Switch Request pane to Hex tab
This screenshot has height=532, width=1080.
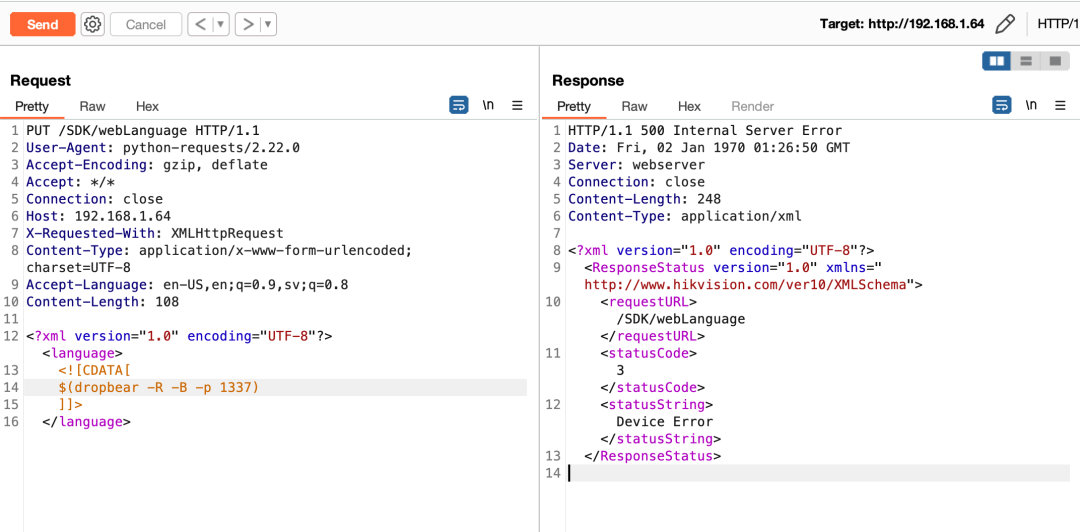[x=147, y=106]
